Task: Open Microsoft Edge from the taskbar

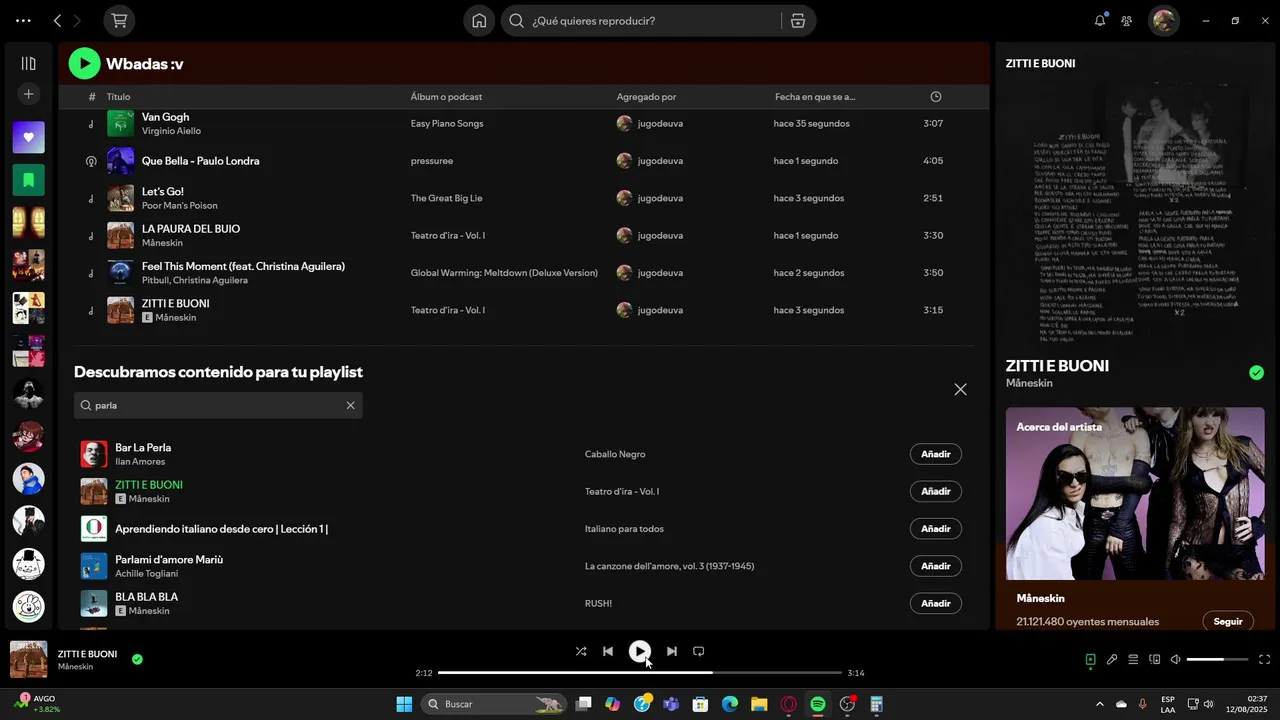Action: point(730,704)
